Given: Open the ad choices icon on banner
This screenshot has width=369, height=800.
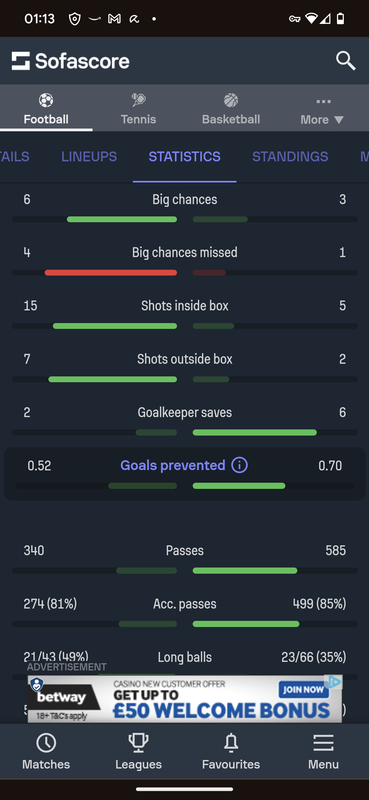Looking at the screenshot, I should coord(334,682).
